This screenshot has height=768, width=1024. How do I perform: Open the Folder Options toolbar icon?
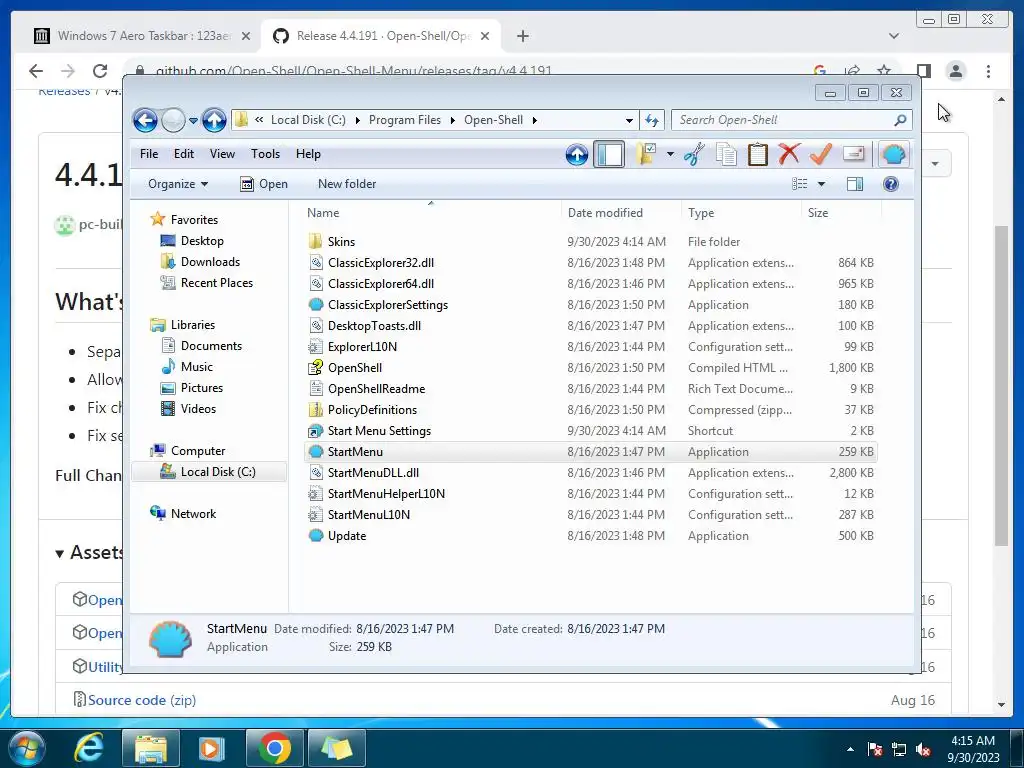coord(646,155)
